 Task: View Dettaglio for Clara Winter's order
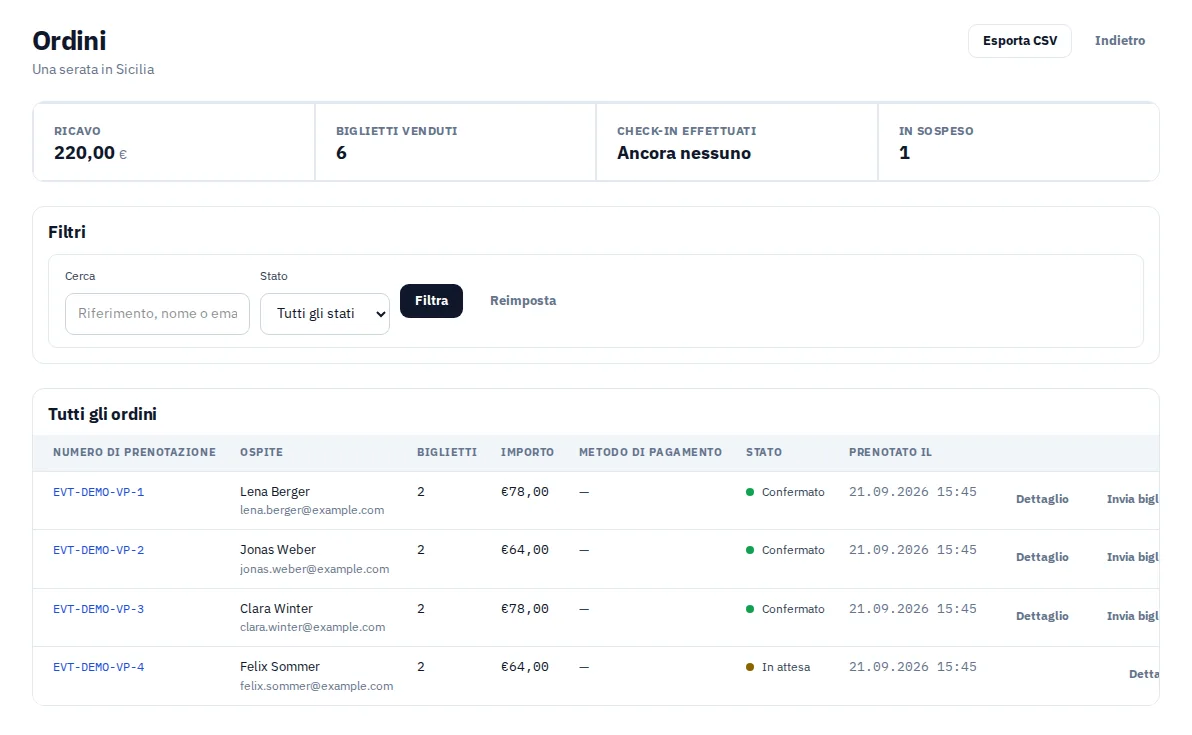click(1042, 616)
